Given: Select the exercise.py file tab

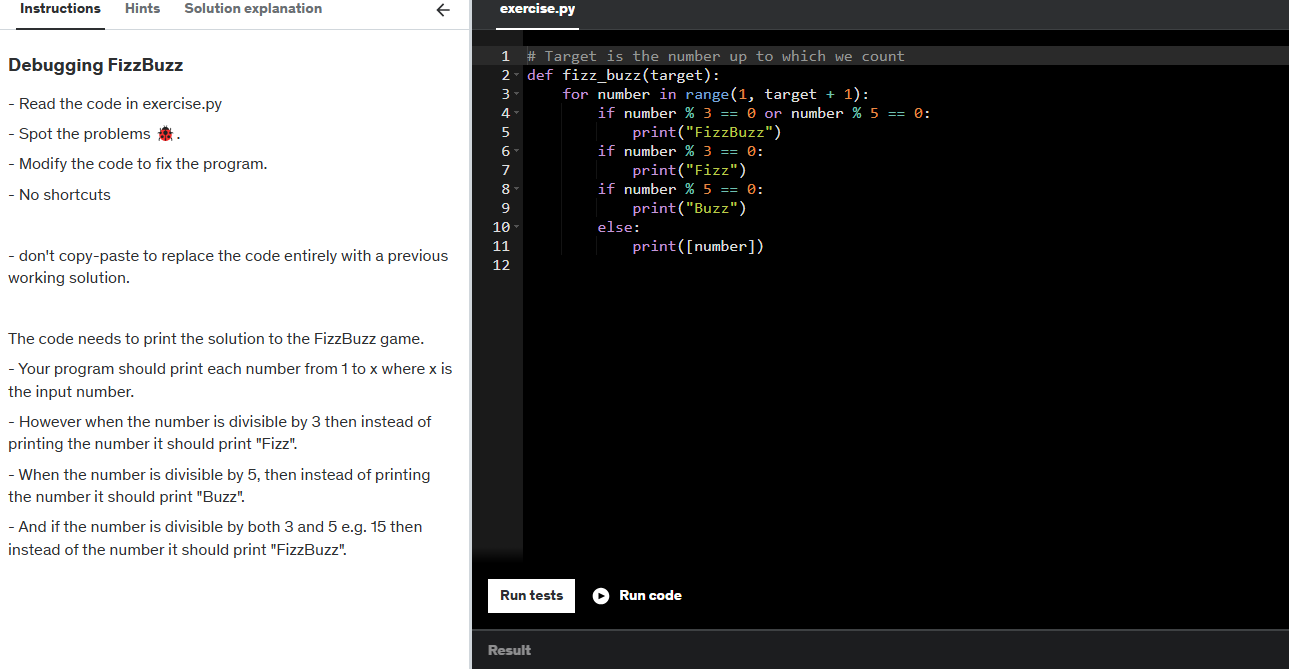Looking at the screenshot, I should click(537, 8).
